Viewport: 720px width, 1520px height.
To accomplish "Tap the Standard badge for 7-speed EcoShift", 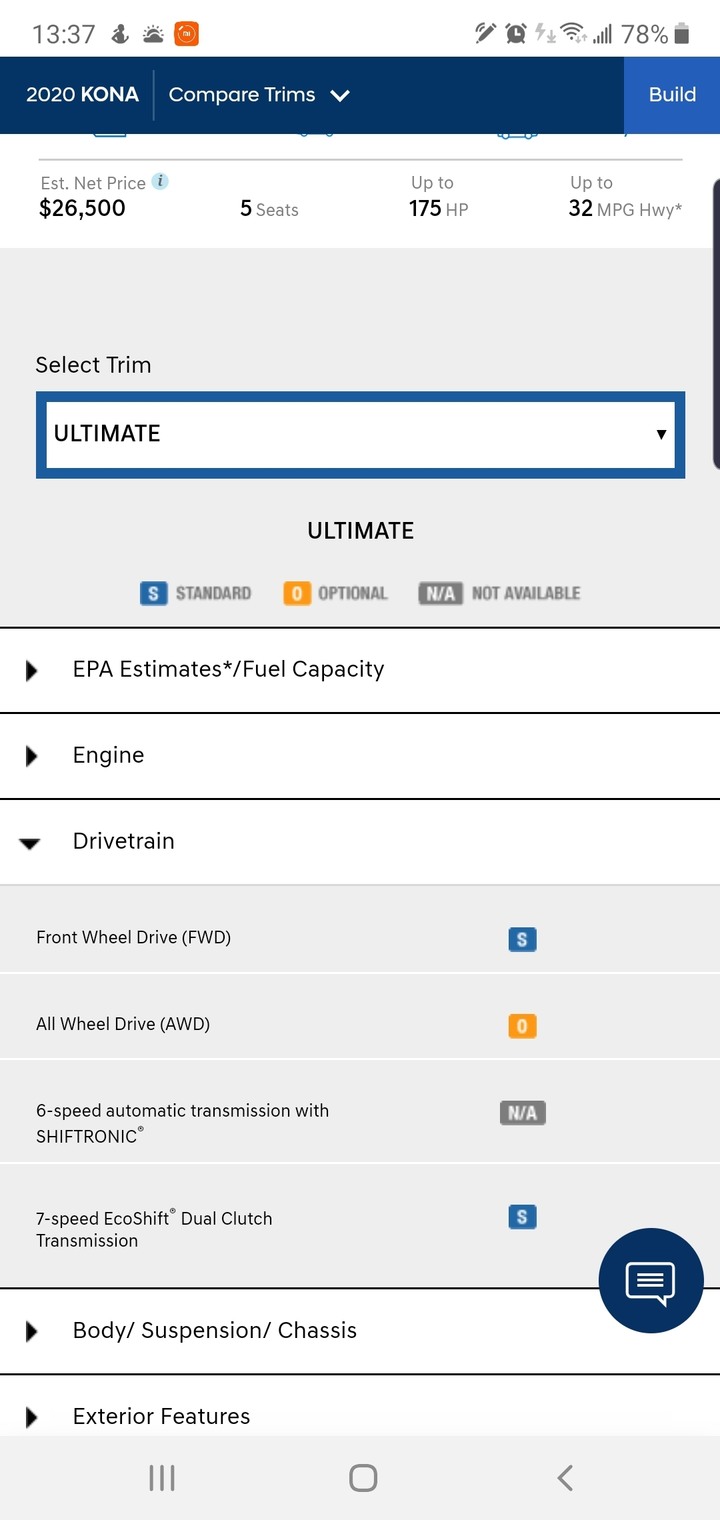I will (522, 1217).
